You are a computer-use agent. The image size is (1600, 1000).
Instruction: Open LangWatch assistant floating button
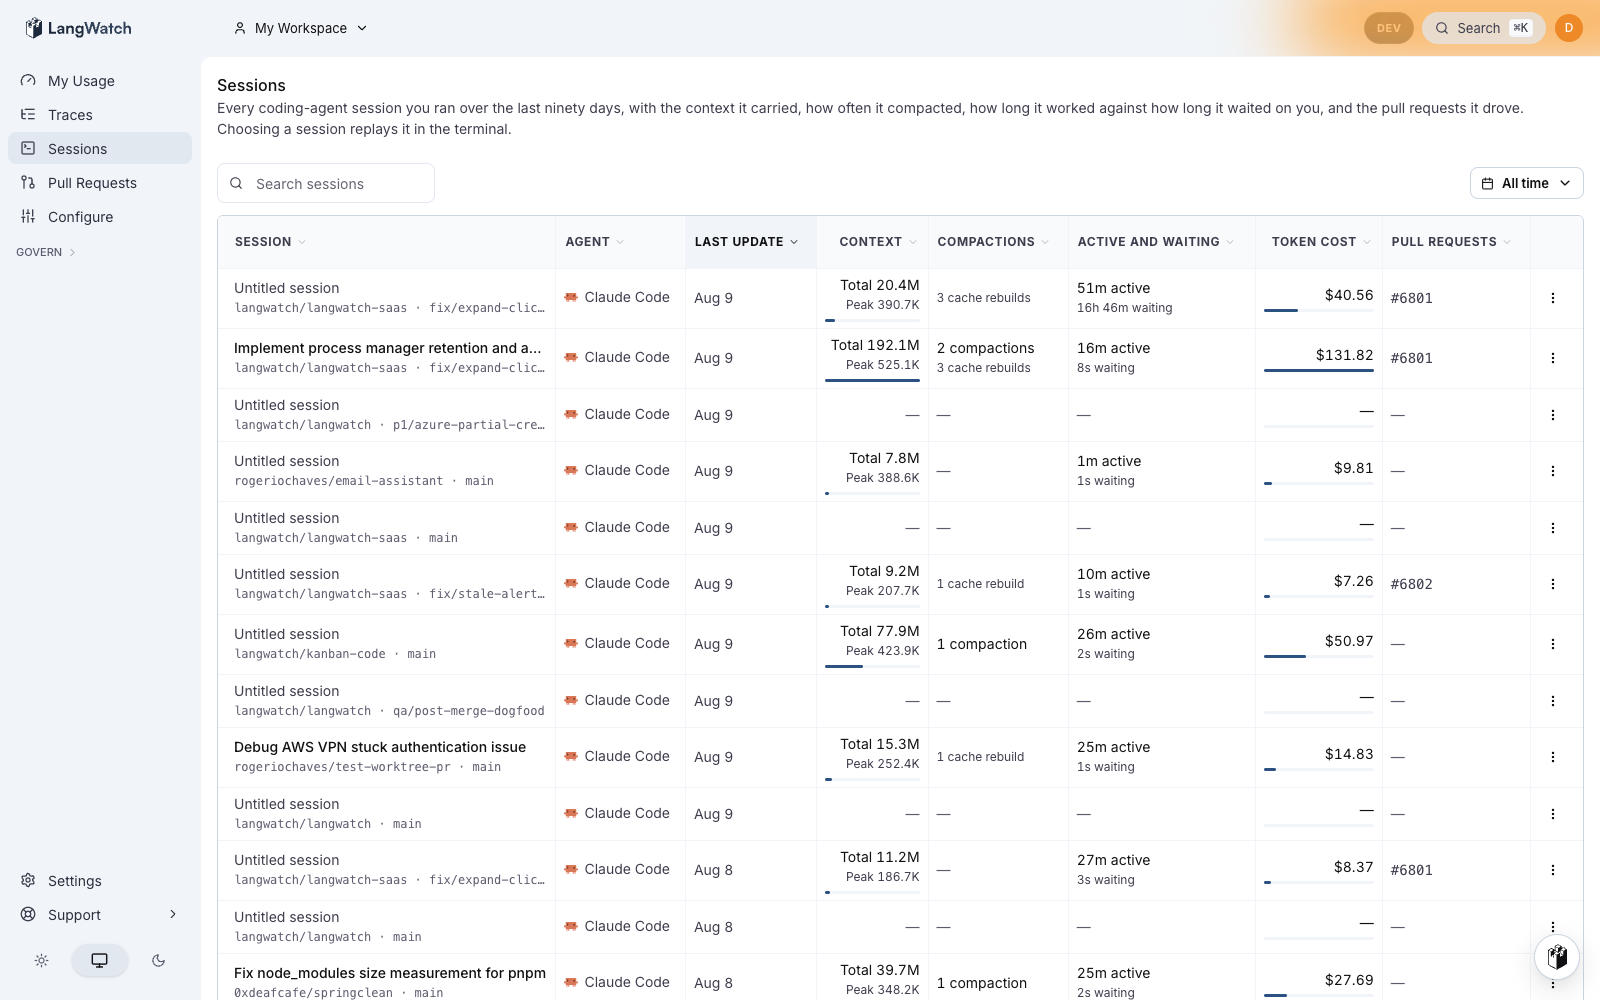click(x=1557, y=957)
